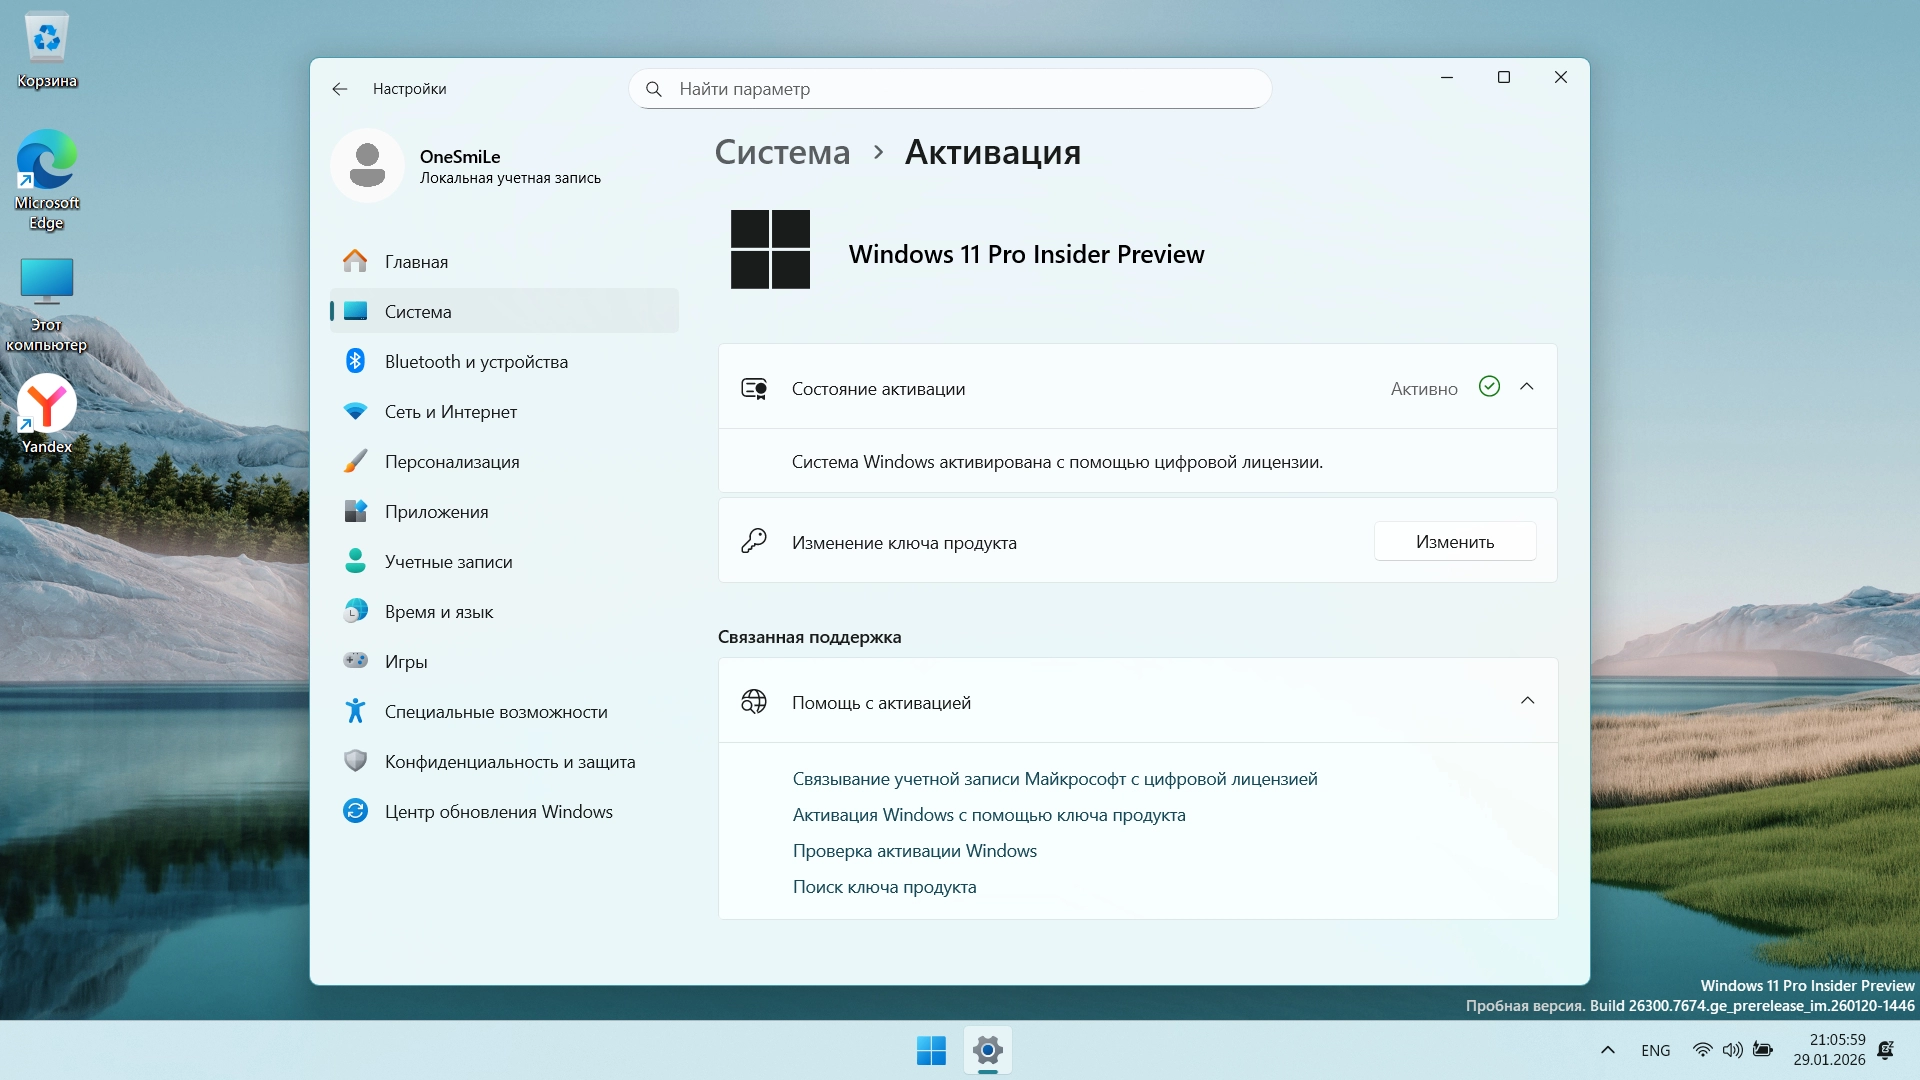The height and width of the screenshot is (1080, 1920).
Task: Show hidden tray icons chevron
Action: [1607, 1050]
